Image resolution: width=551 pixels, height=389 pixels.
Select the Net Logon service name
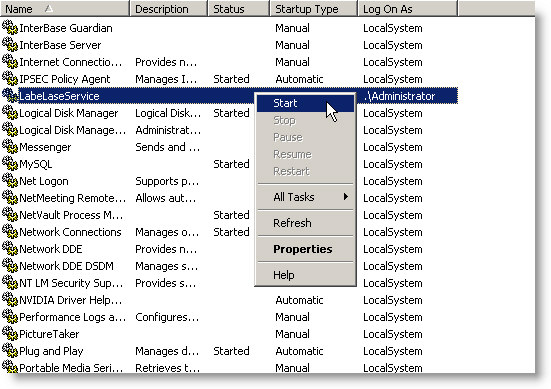[44, 181]
